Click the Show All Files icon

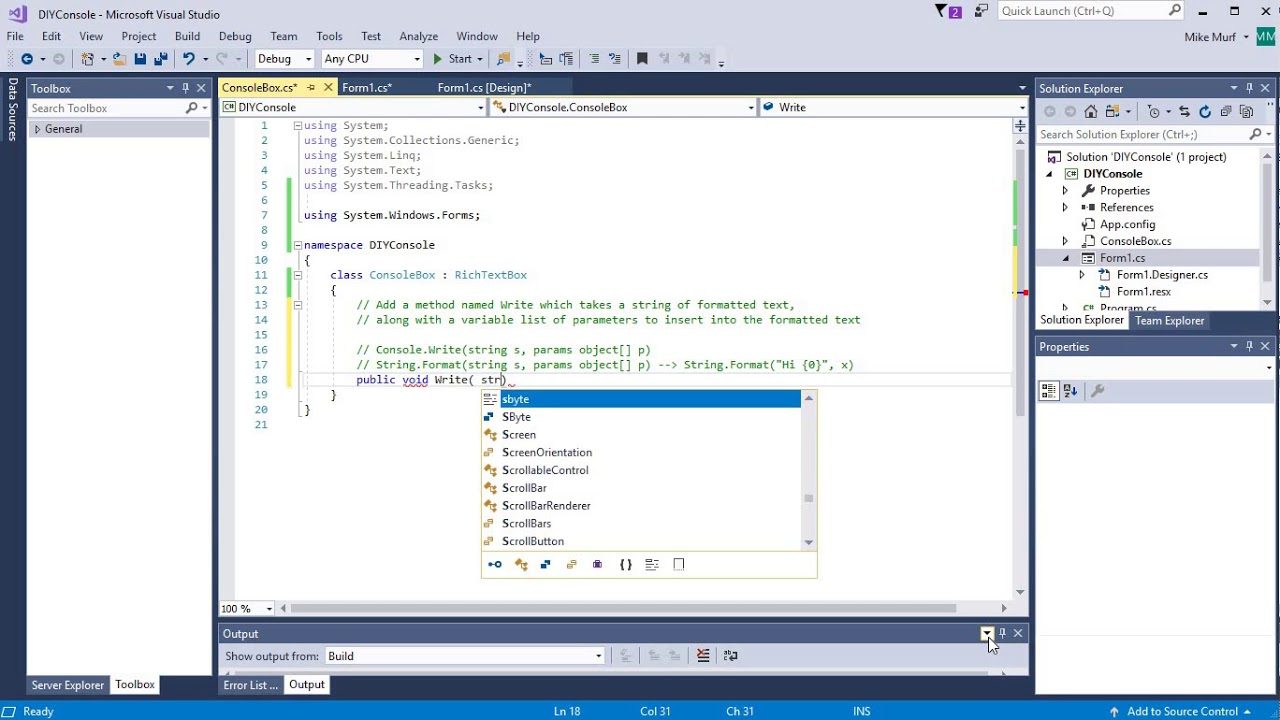pyautogui.click(x=1246, y=111)
